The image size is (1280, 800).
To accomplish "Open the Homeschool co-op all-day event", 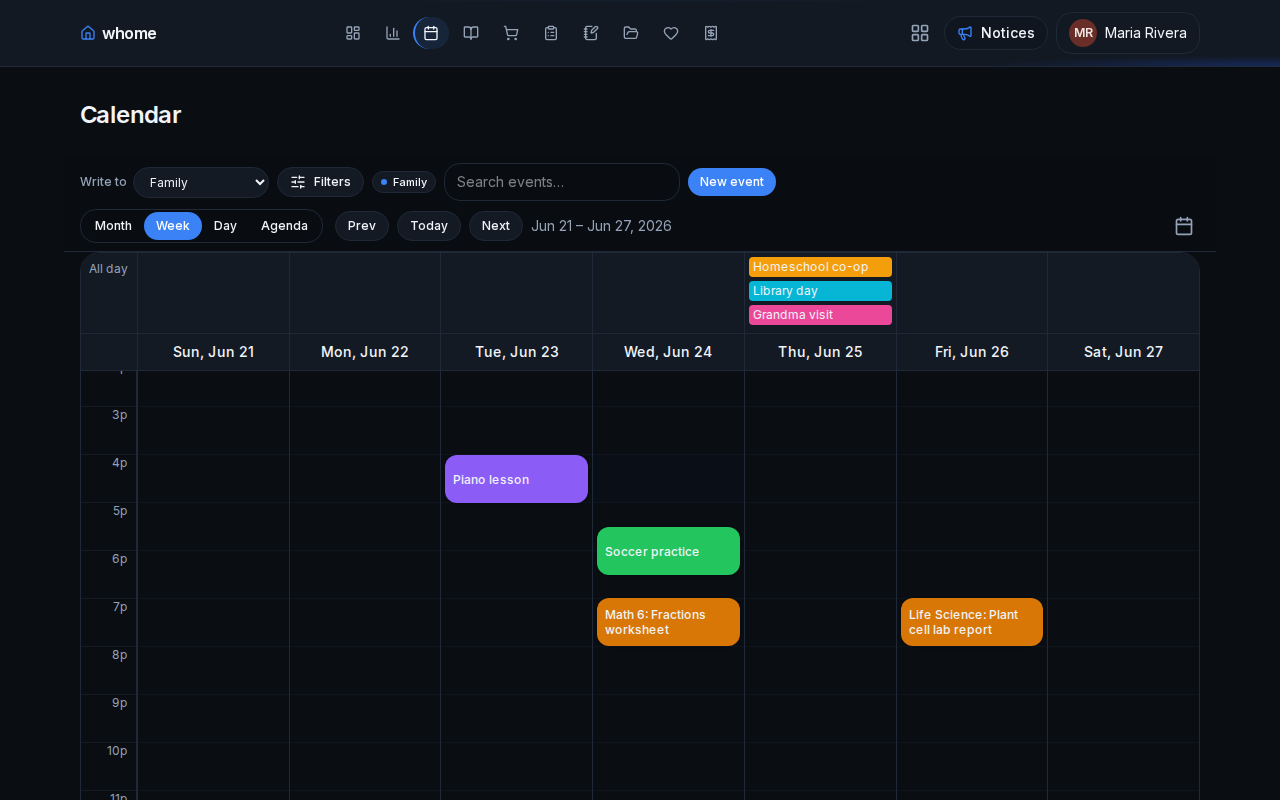I will tap(820, 267).
